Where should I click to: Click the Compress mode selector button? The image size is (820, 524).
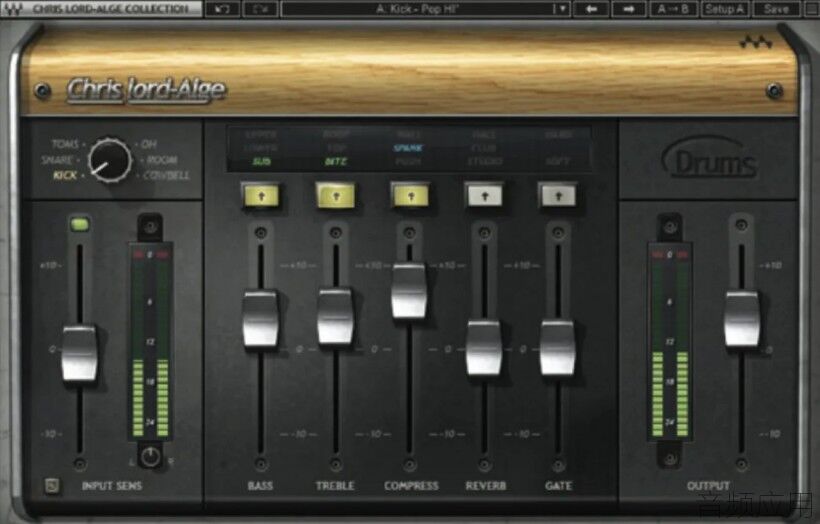[411, 196]
